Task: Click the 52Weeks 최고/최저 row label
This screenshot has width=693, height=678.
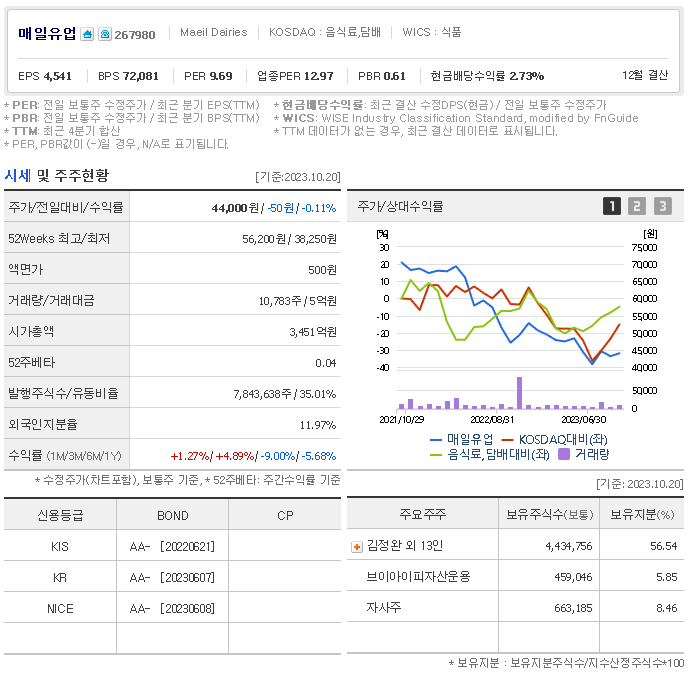Action: click(59, 239)
